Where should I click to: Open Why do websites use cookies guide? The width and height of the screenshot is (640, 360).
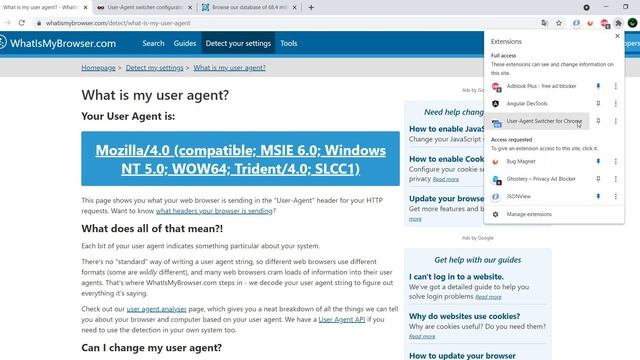click(x=464, y=316)
